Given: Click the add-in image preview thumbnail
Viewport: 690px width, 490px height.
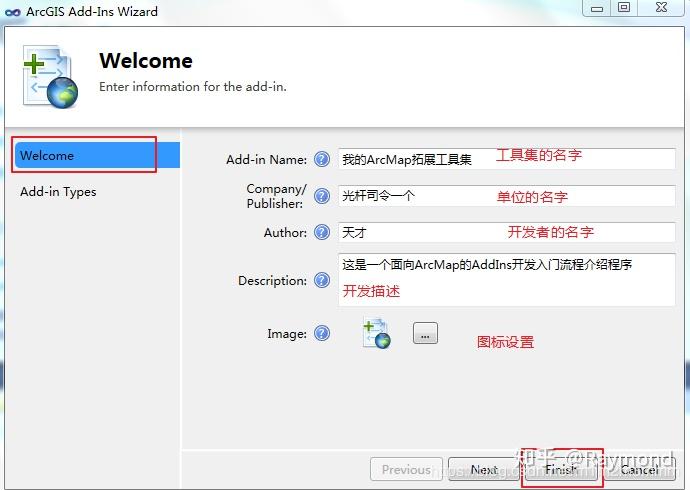Looking at the screenshot, I should (x=376, y=333).
